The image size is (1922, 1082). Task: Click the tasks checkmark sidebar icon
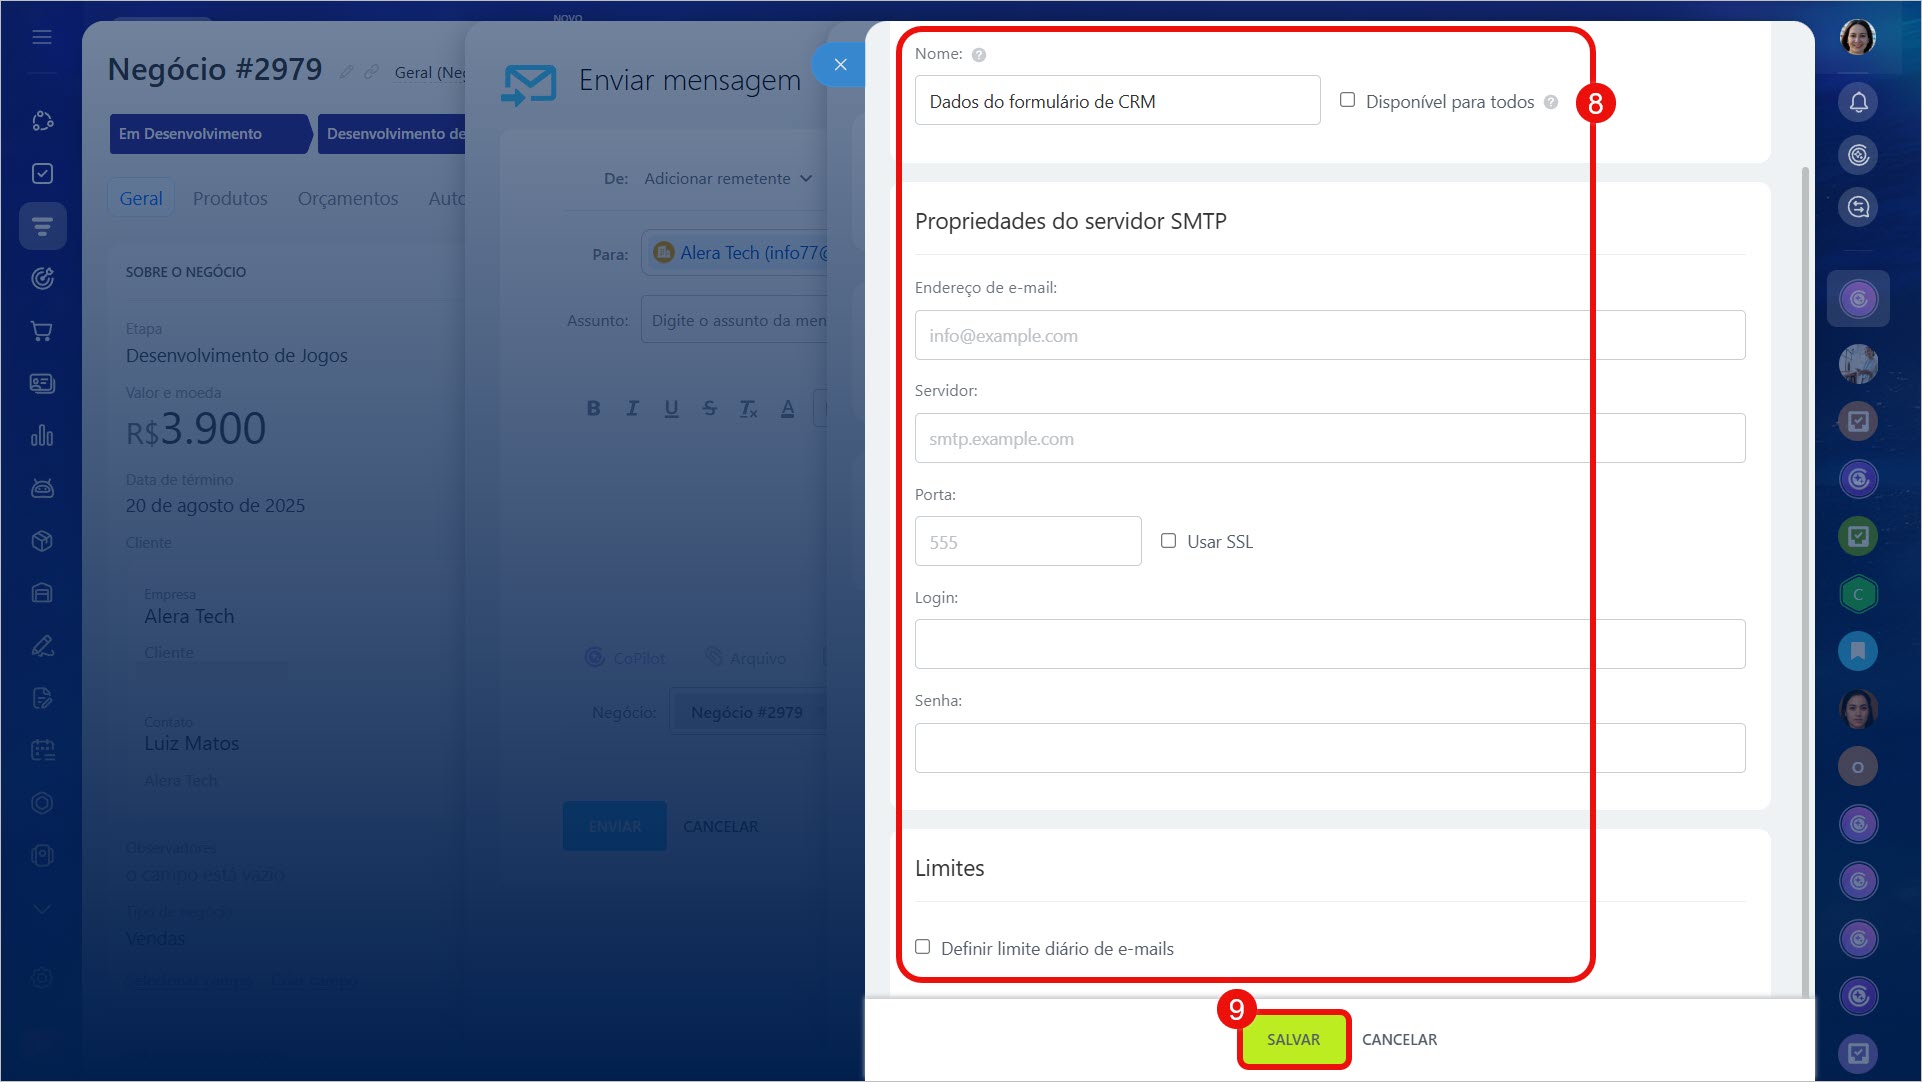click(42, 174)
